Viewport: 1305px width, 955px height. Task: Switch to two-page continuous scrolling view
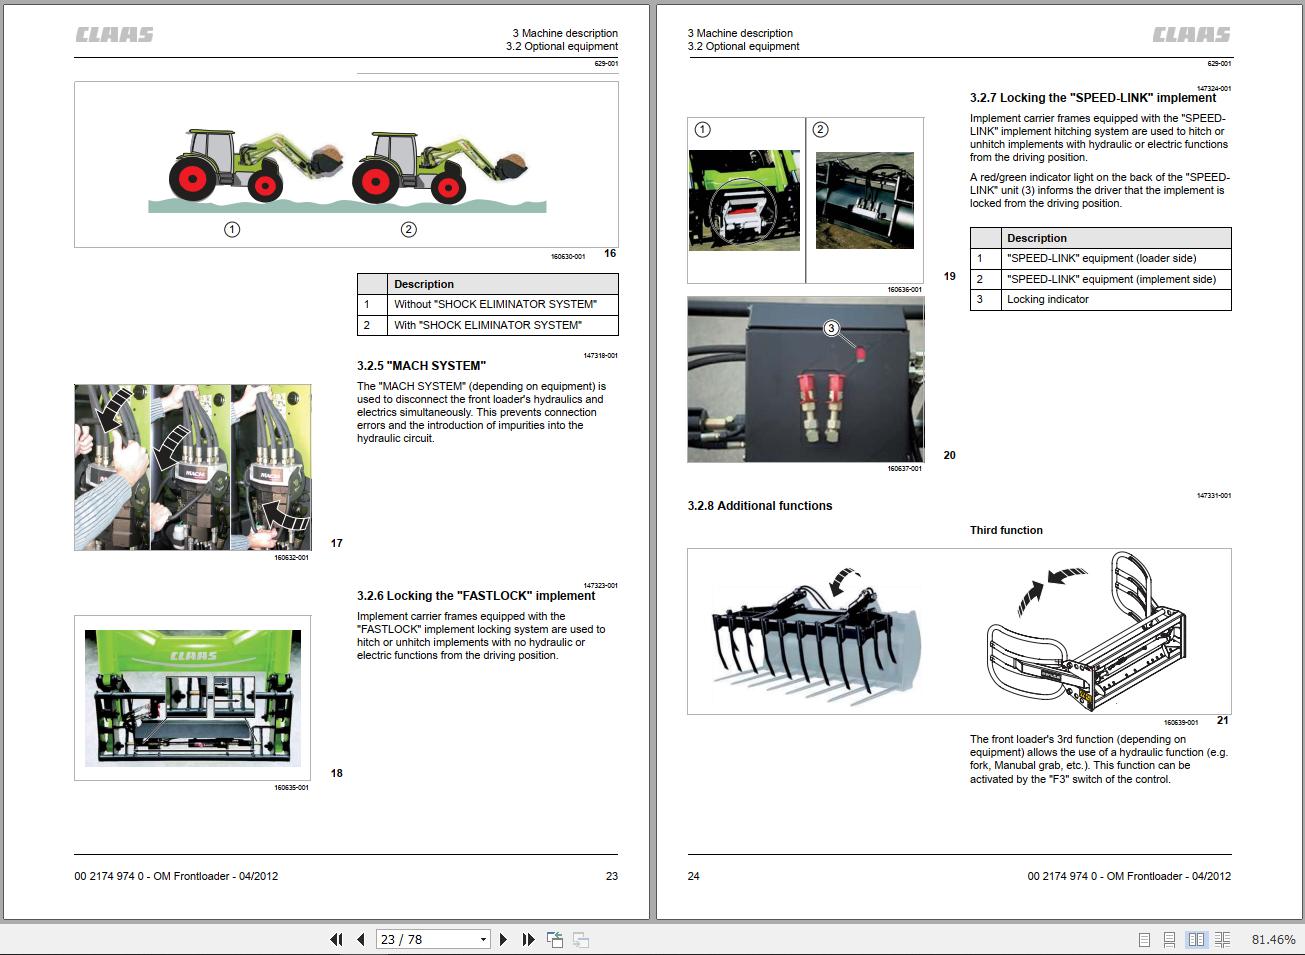[x=1222, y=940]
